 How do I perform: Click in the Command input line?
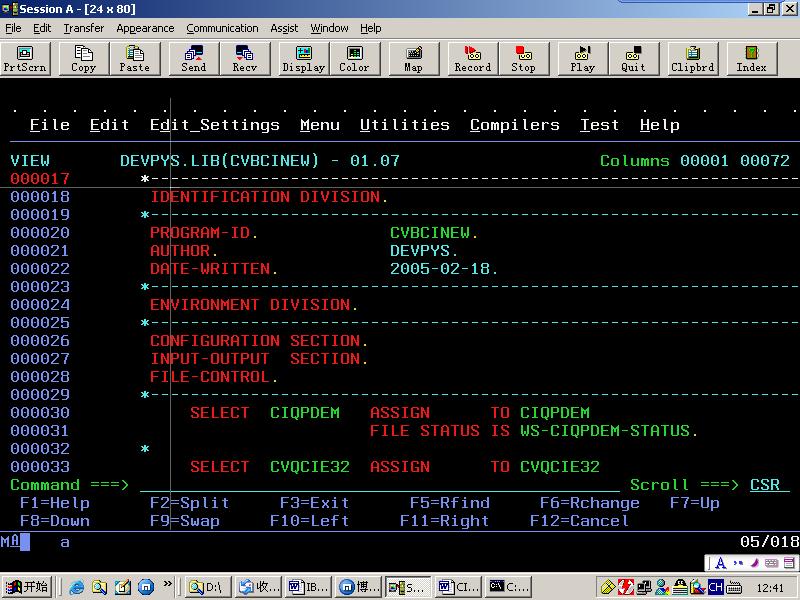click(x=380, y=485)
